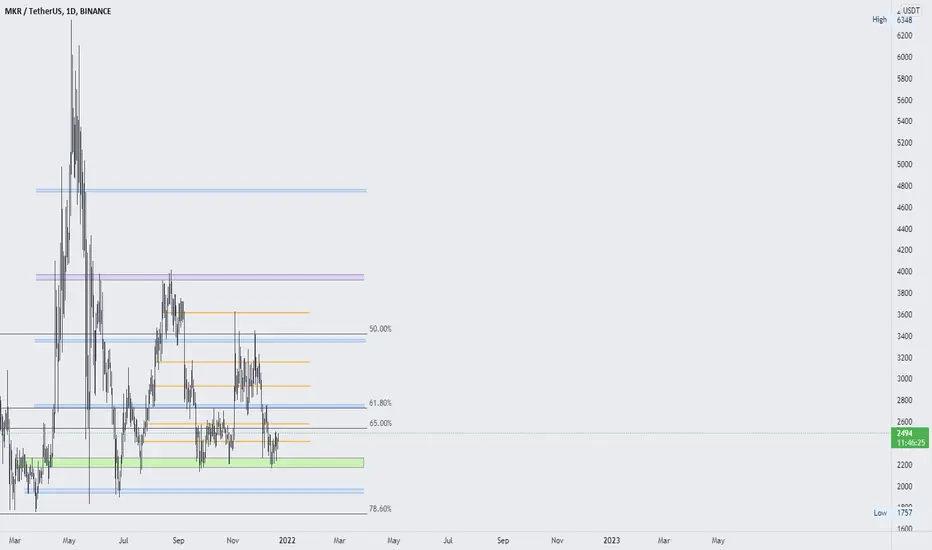Click the 3600 price axis label
The width and height of the screenshot is (932, 550).
[904, 315]
